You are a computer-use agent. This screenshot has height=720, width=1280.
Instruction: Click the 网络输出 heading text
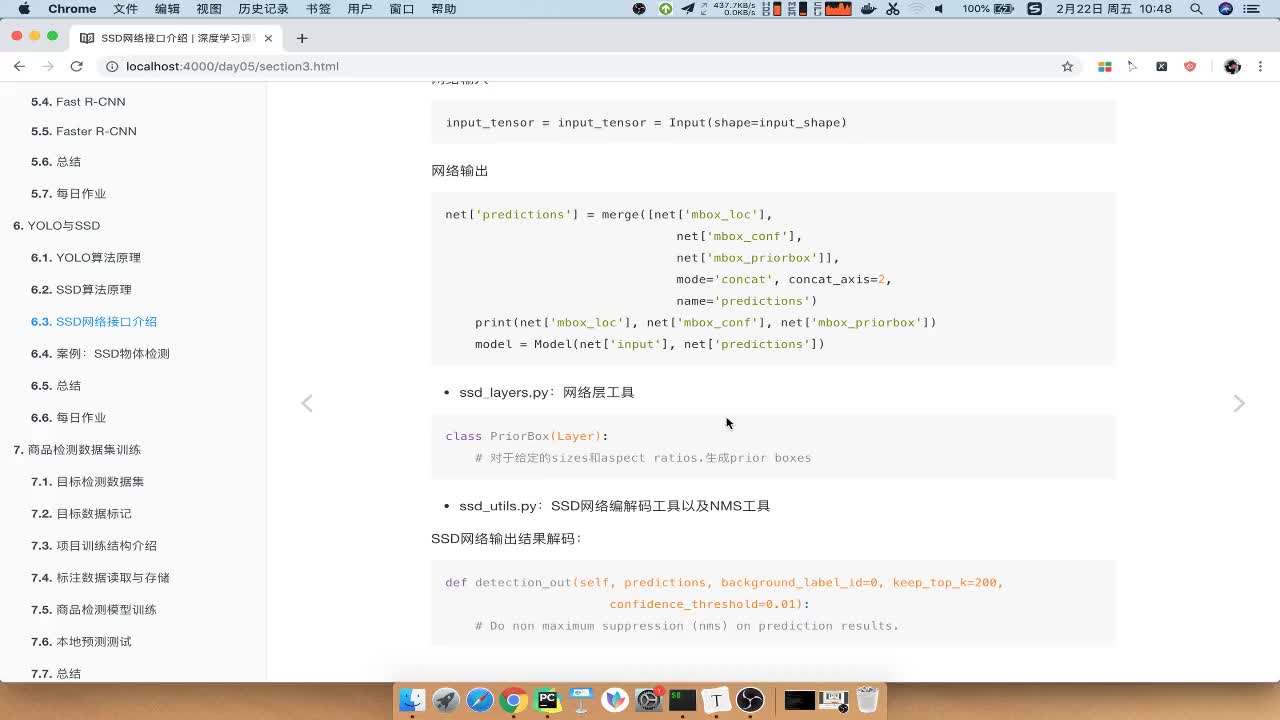(x=460, y=171)
